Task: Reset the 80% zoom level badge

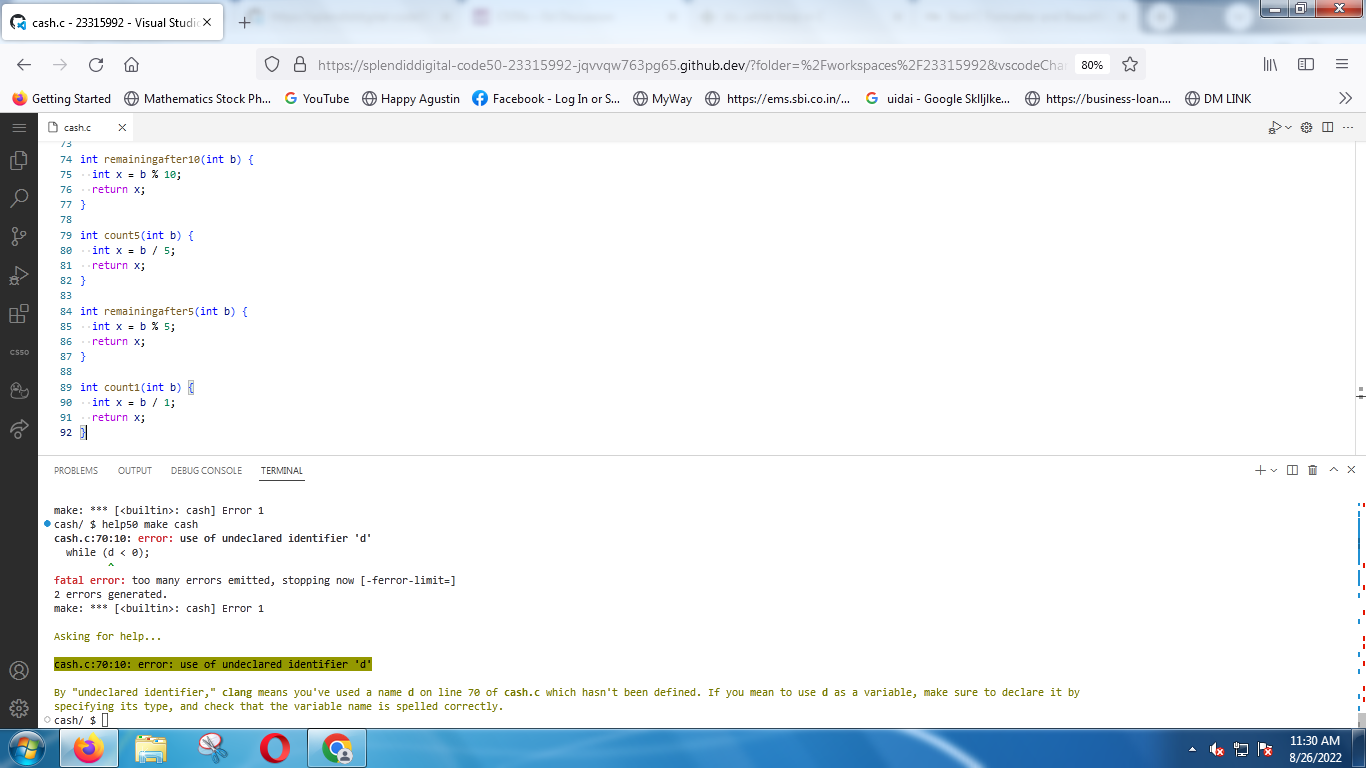Action: 1092,64
